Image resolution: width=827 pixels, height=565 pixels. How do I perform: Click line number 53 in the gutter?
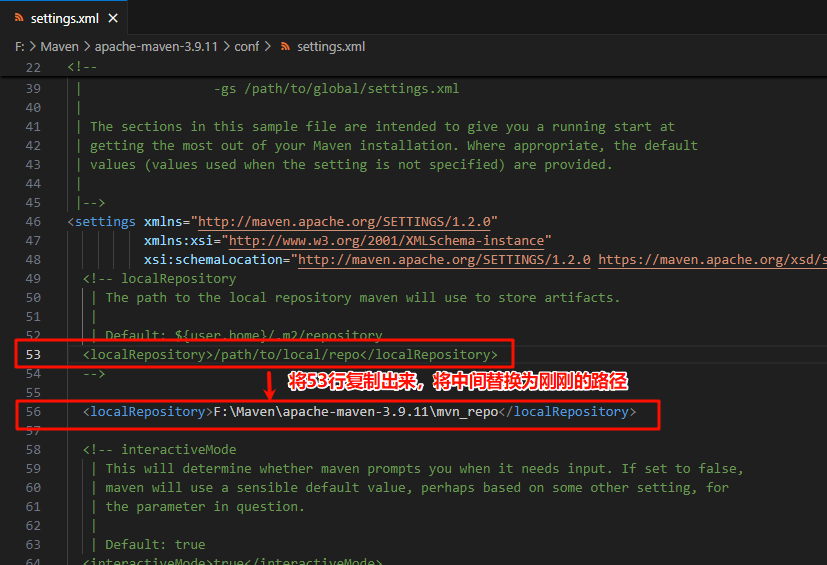coord(33,355)
